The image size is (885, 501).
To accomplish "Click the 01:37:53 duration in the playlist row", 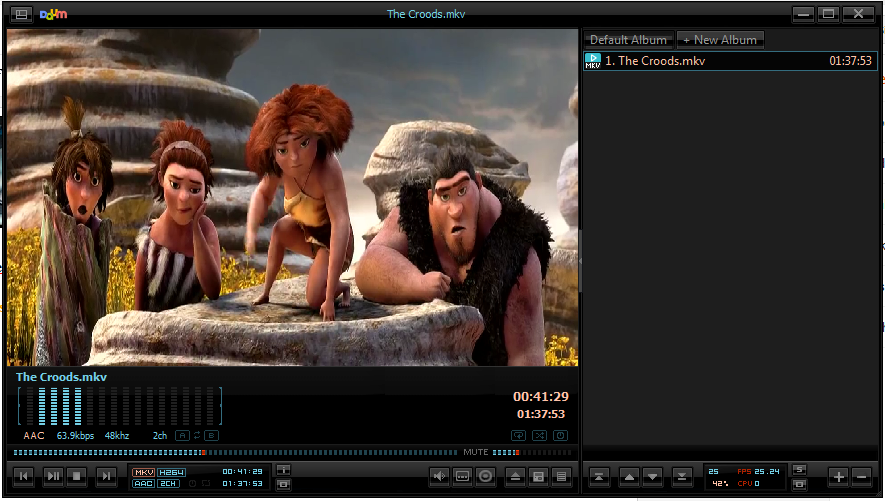I will tap(851, 61).
